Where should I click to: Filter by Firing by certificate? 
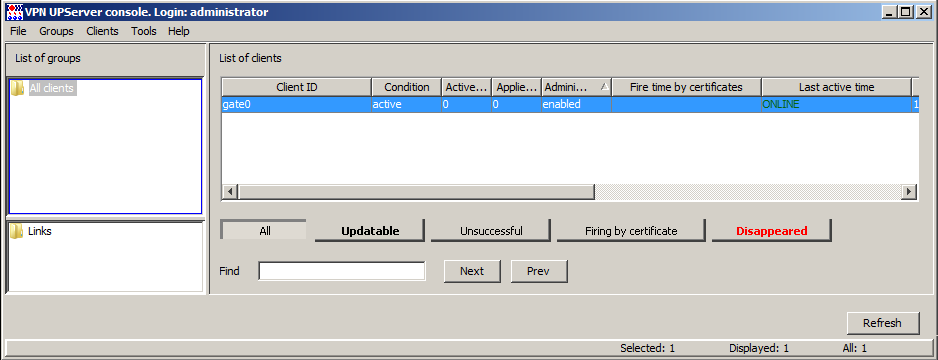pyautogui.click(x=631, y=231)
